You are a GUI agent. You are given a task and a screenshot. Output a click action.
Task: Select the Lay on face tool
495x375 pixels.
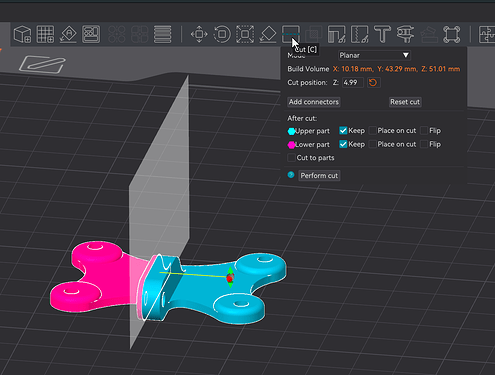268,34
